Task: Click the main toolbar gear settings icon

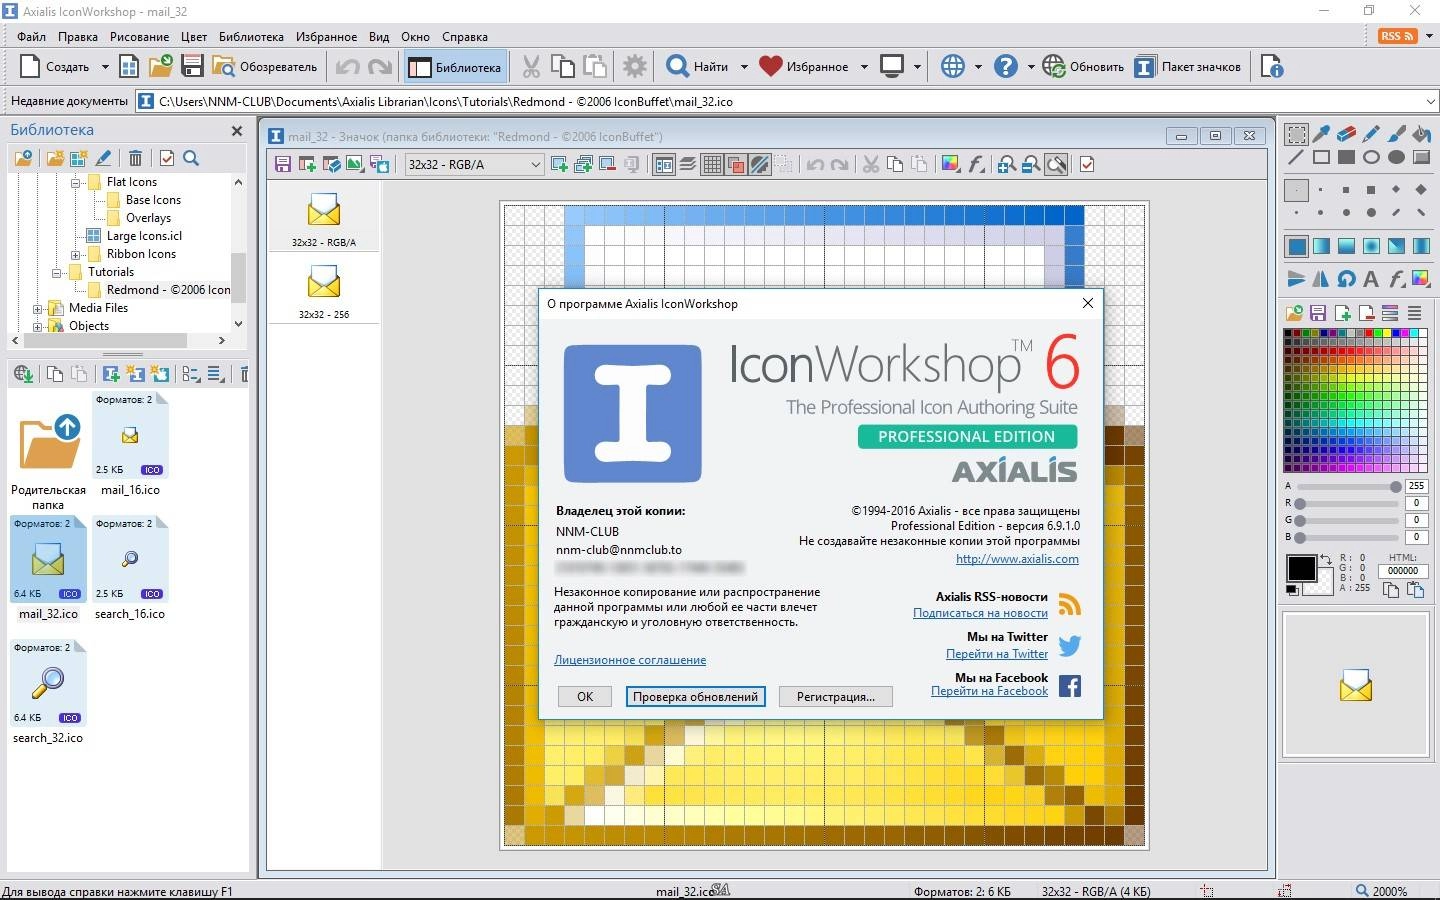Action: pyautogui.click(x=635, y=67)
